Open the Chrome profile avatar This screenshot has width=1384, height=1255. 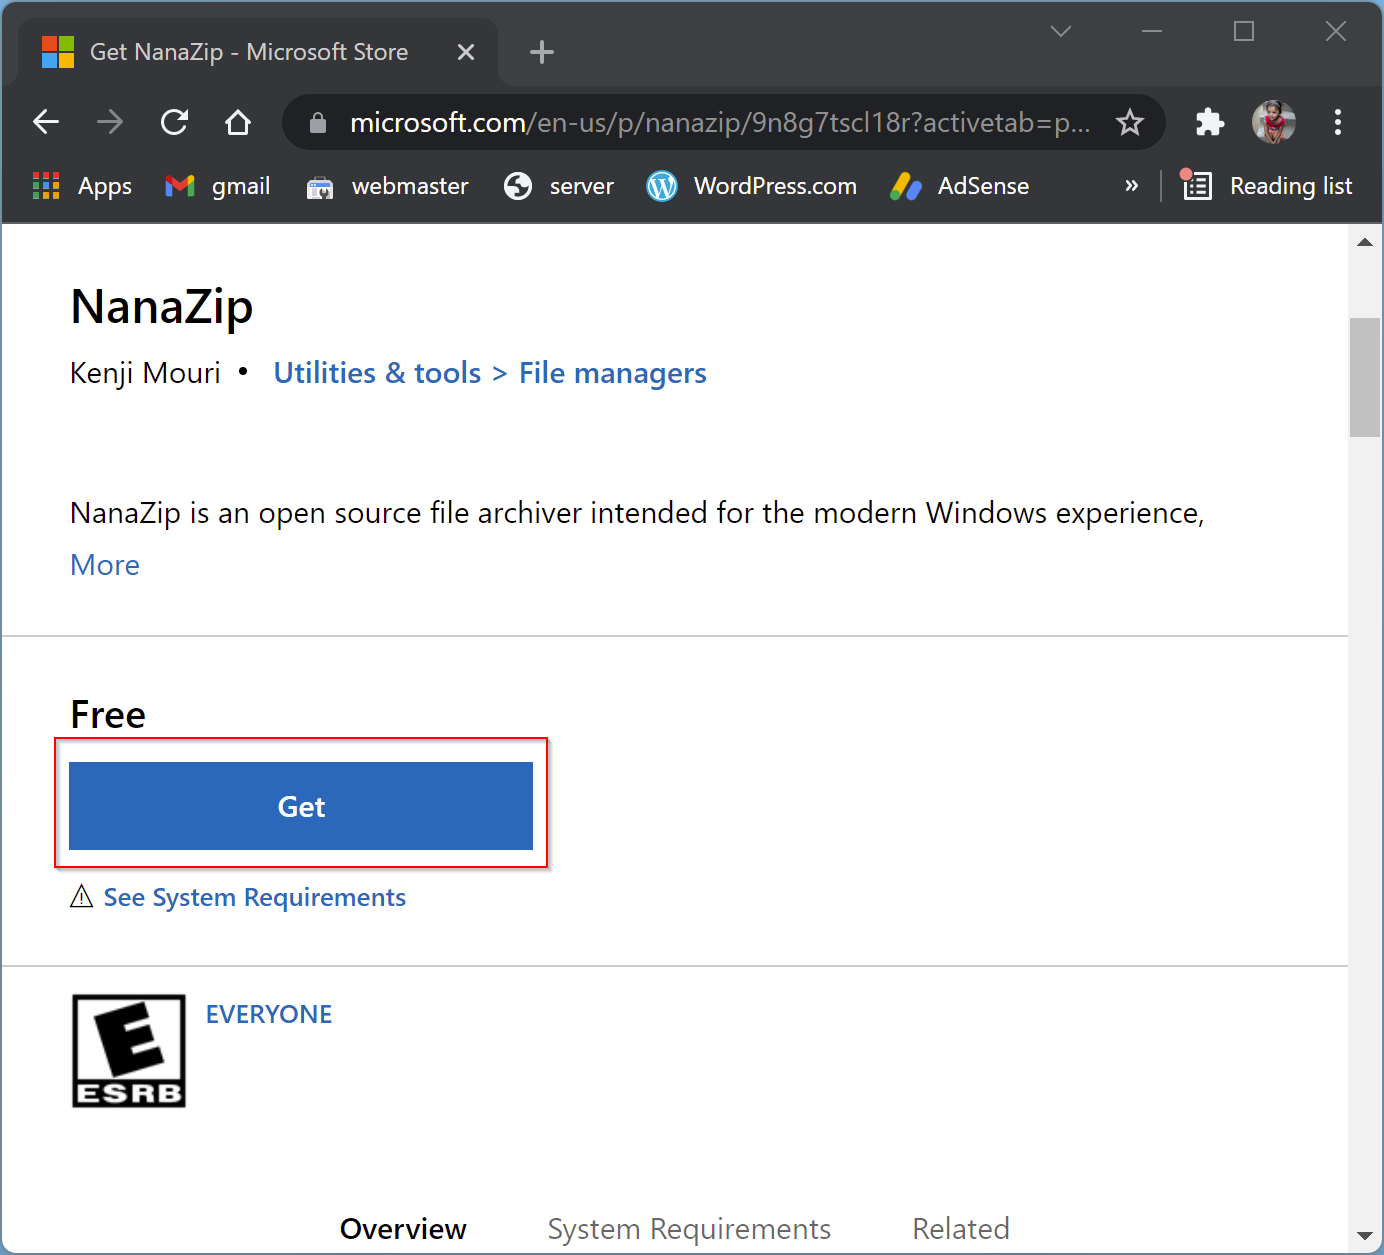point(1274,122)
